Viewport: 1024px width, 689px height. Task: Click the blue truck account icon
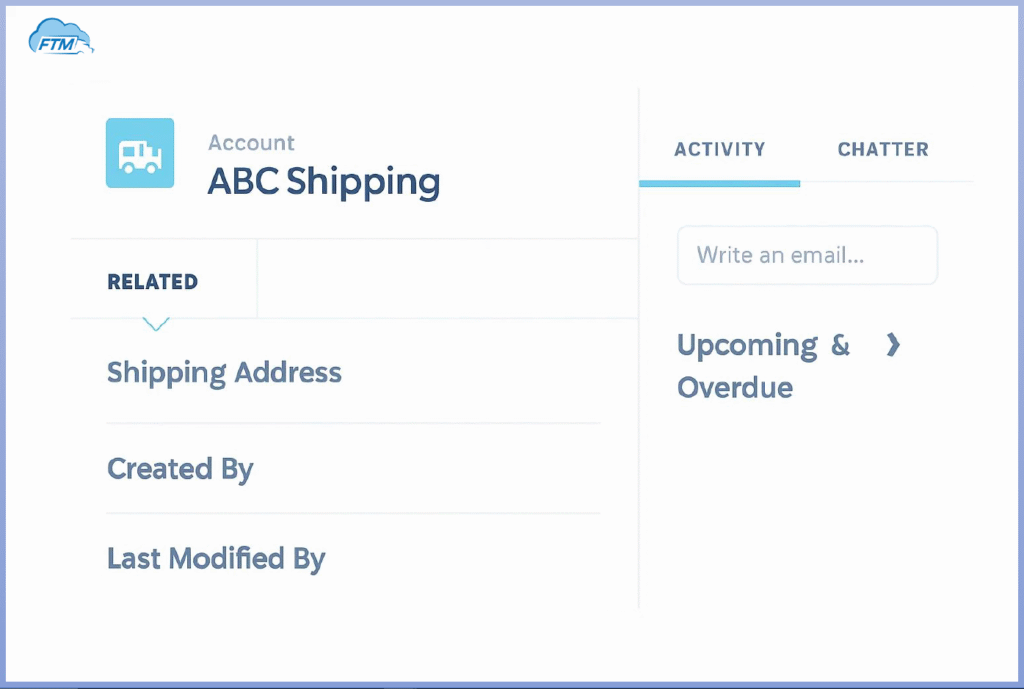pyautogui.click(x=140, y=153)
